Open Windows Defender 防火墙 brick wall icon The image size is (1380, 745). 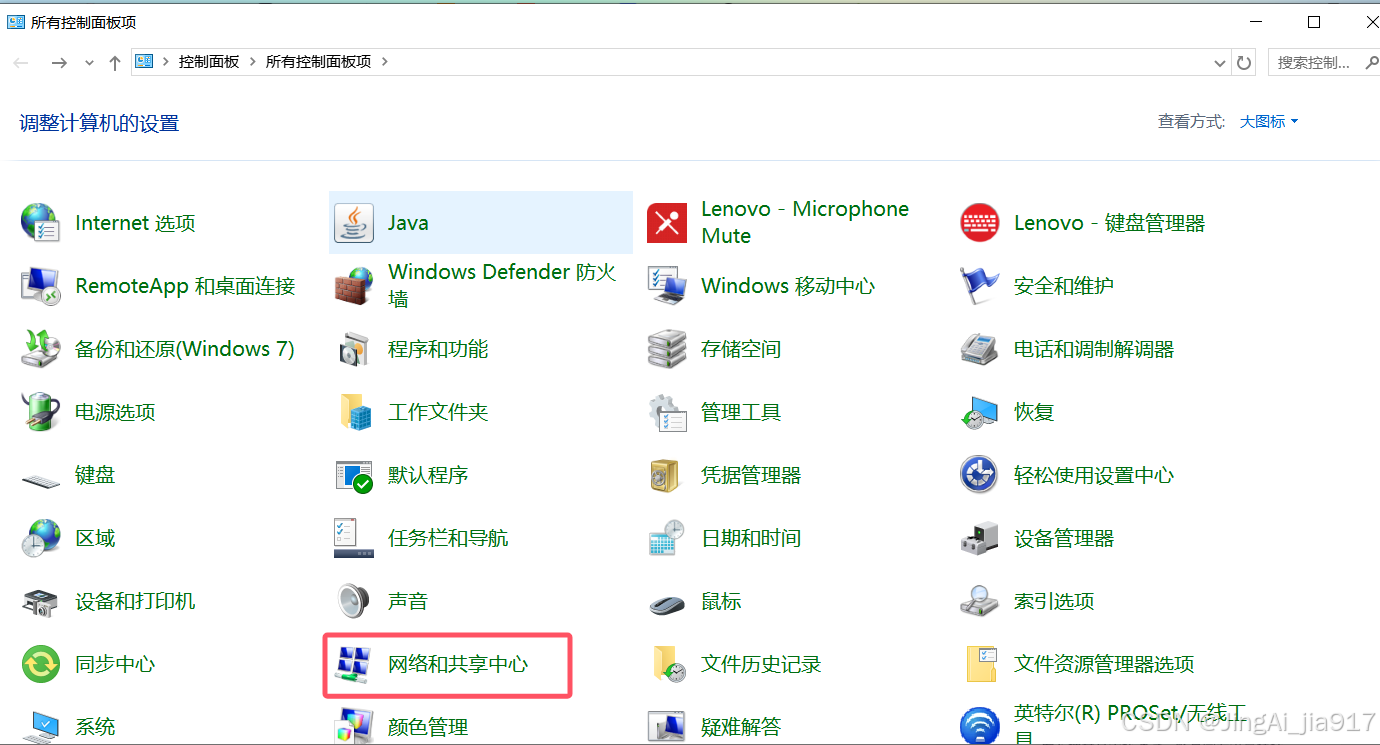pos(353,286)
